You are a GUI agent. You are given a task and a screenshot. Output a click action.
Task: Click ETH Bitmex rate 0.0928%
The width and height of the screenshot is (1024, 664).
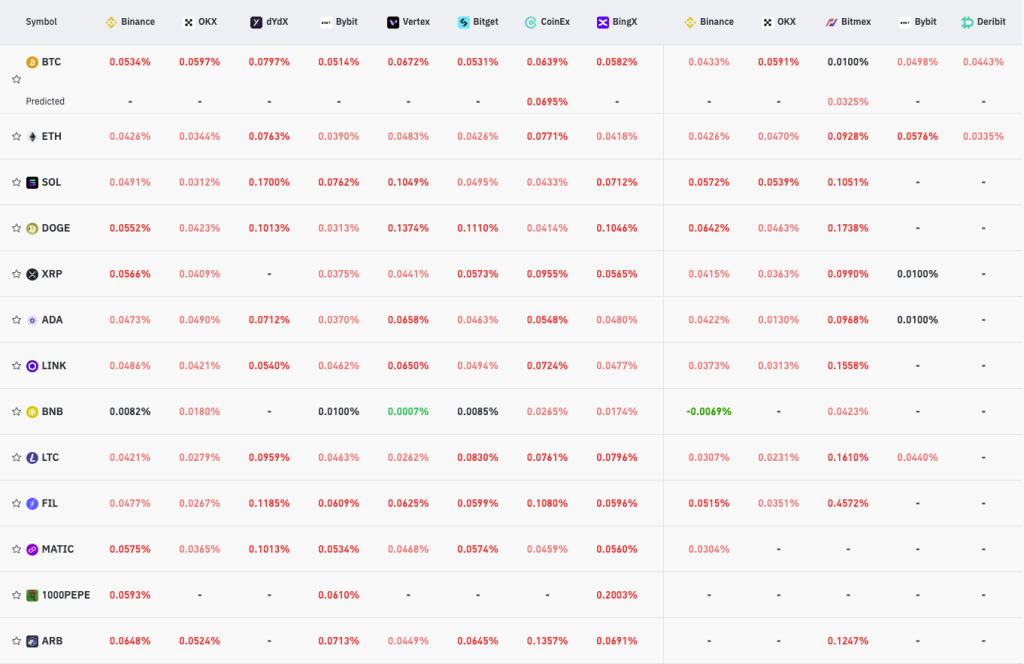tap(848, 136)
